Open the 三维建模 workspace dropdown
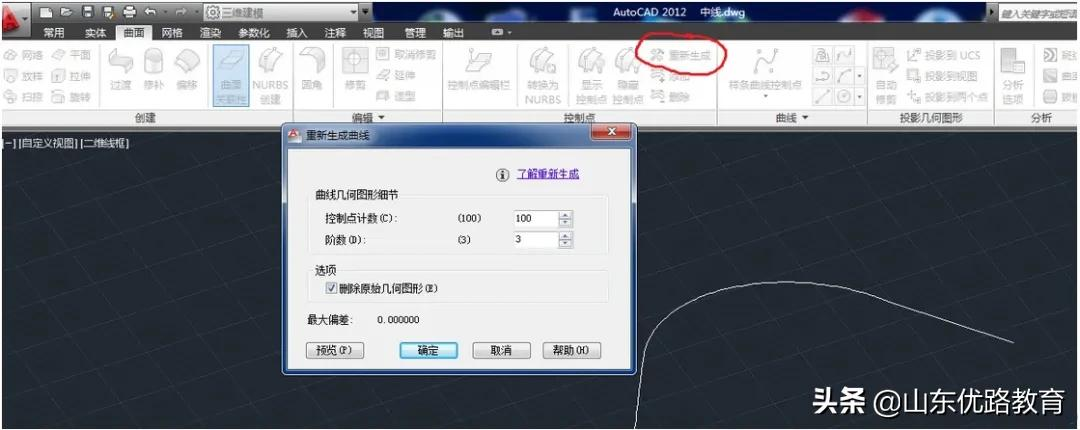This screenshot has height=430, width=1080. [282, 12]
